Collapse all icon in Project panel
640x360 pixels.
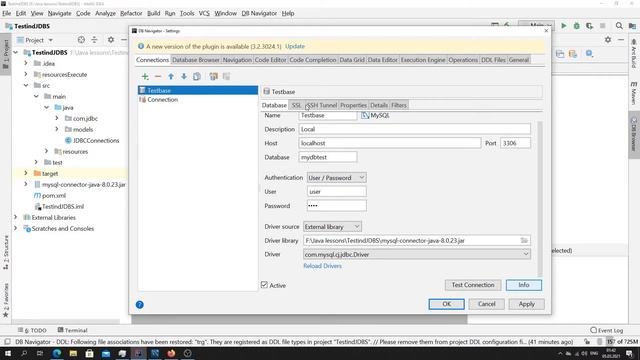[x=94, y=40]
